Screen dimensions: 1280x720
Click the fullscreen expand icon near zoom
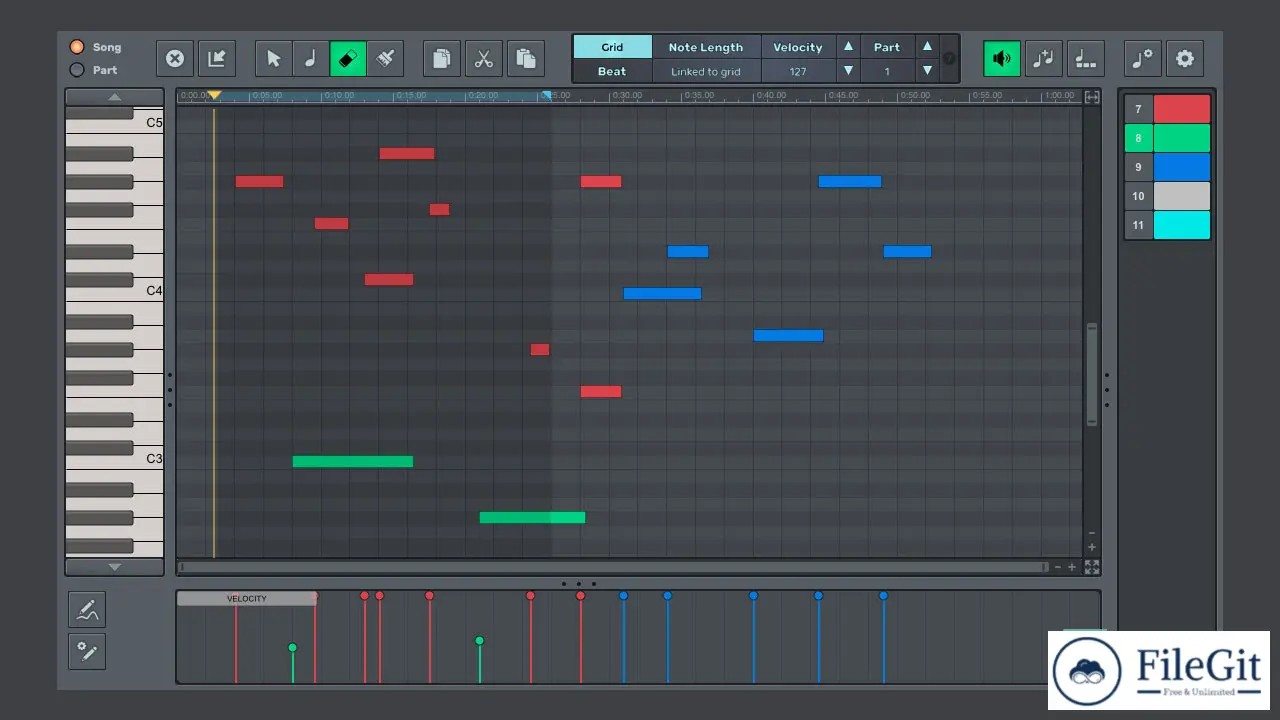1092,567
